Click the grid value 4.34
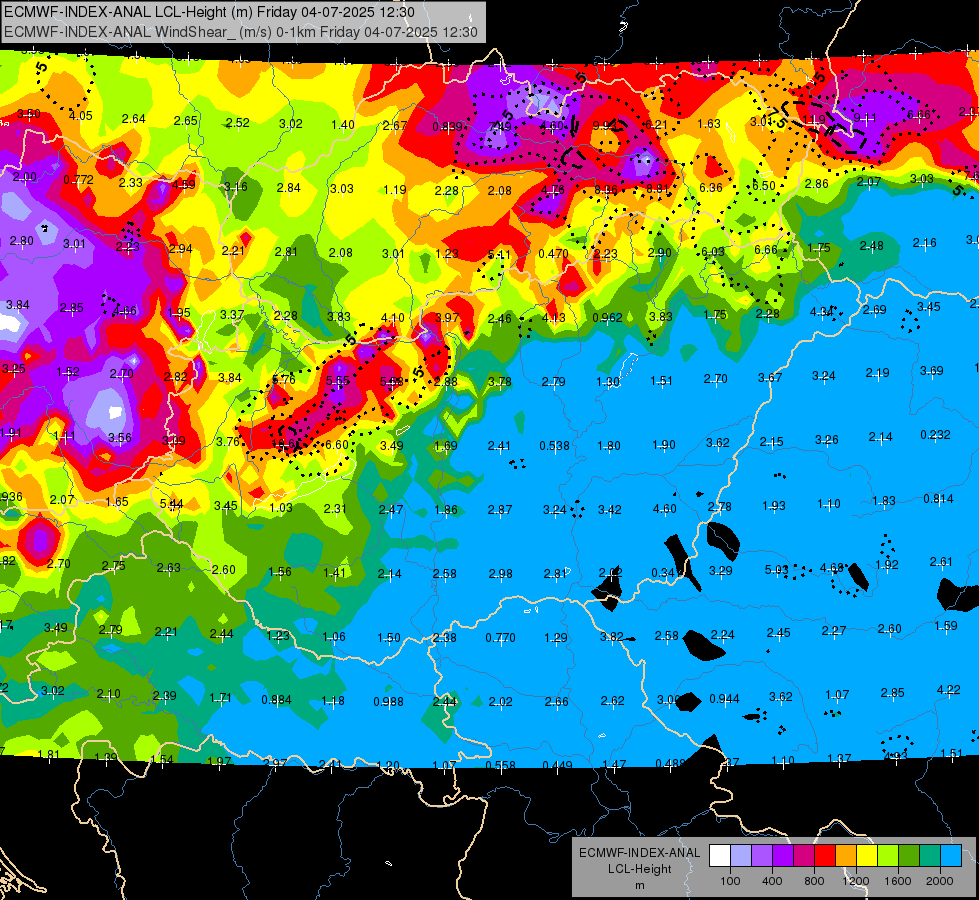This screenshot has width=979, height=900. (x=822, y=311)
